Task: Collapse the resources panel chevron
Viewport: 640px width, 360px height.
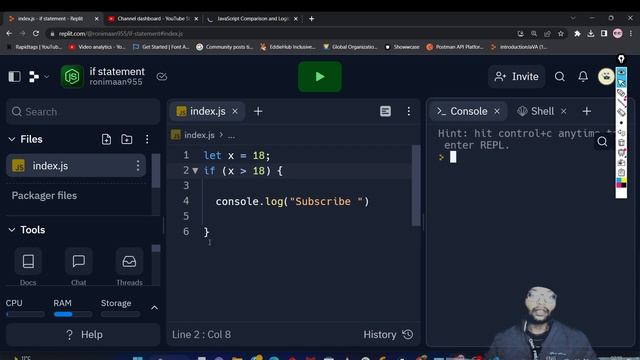Action: pyautogui.click(x=155, y=308)
